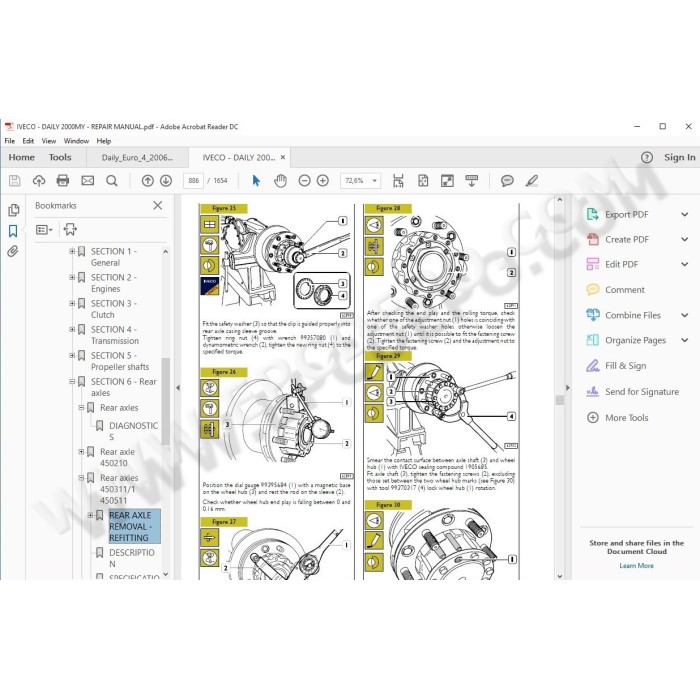700x700 pixels.
Task: Select the DESCRIPTION bookmark
Action: 131,558
